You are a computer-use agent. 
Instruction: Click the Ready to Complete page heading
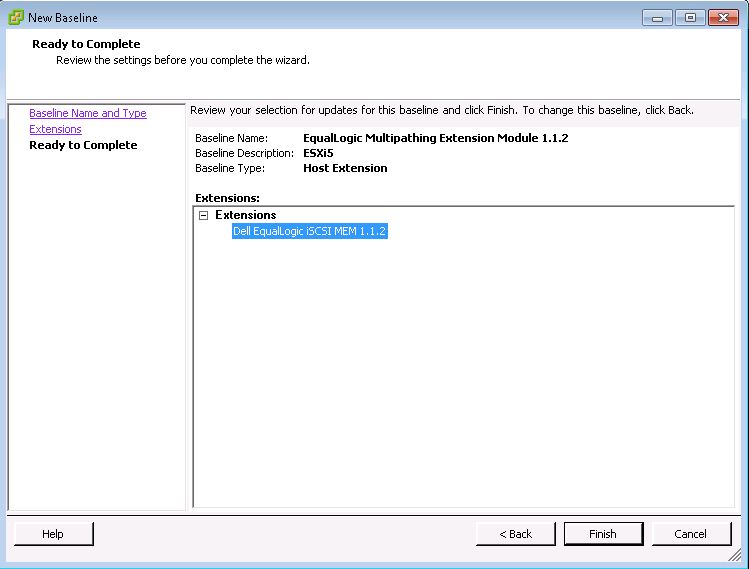pos(86,44)
